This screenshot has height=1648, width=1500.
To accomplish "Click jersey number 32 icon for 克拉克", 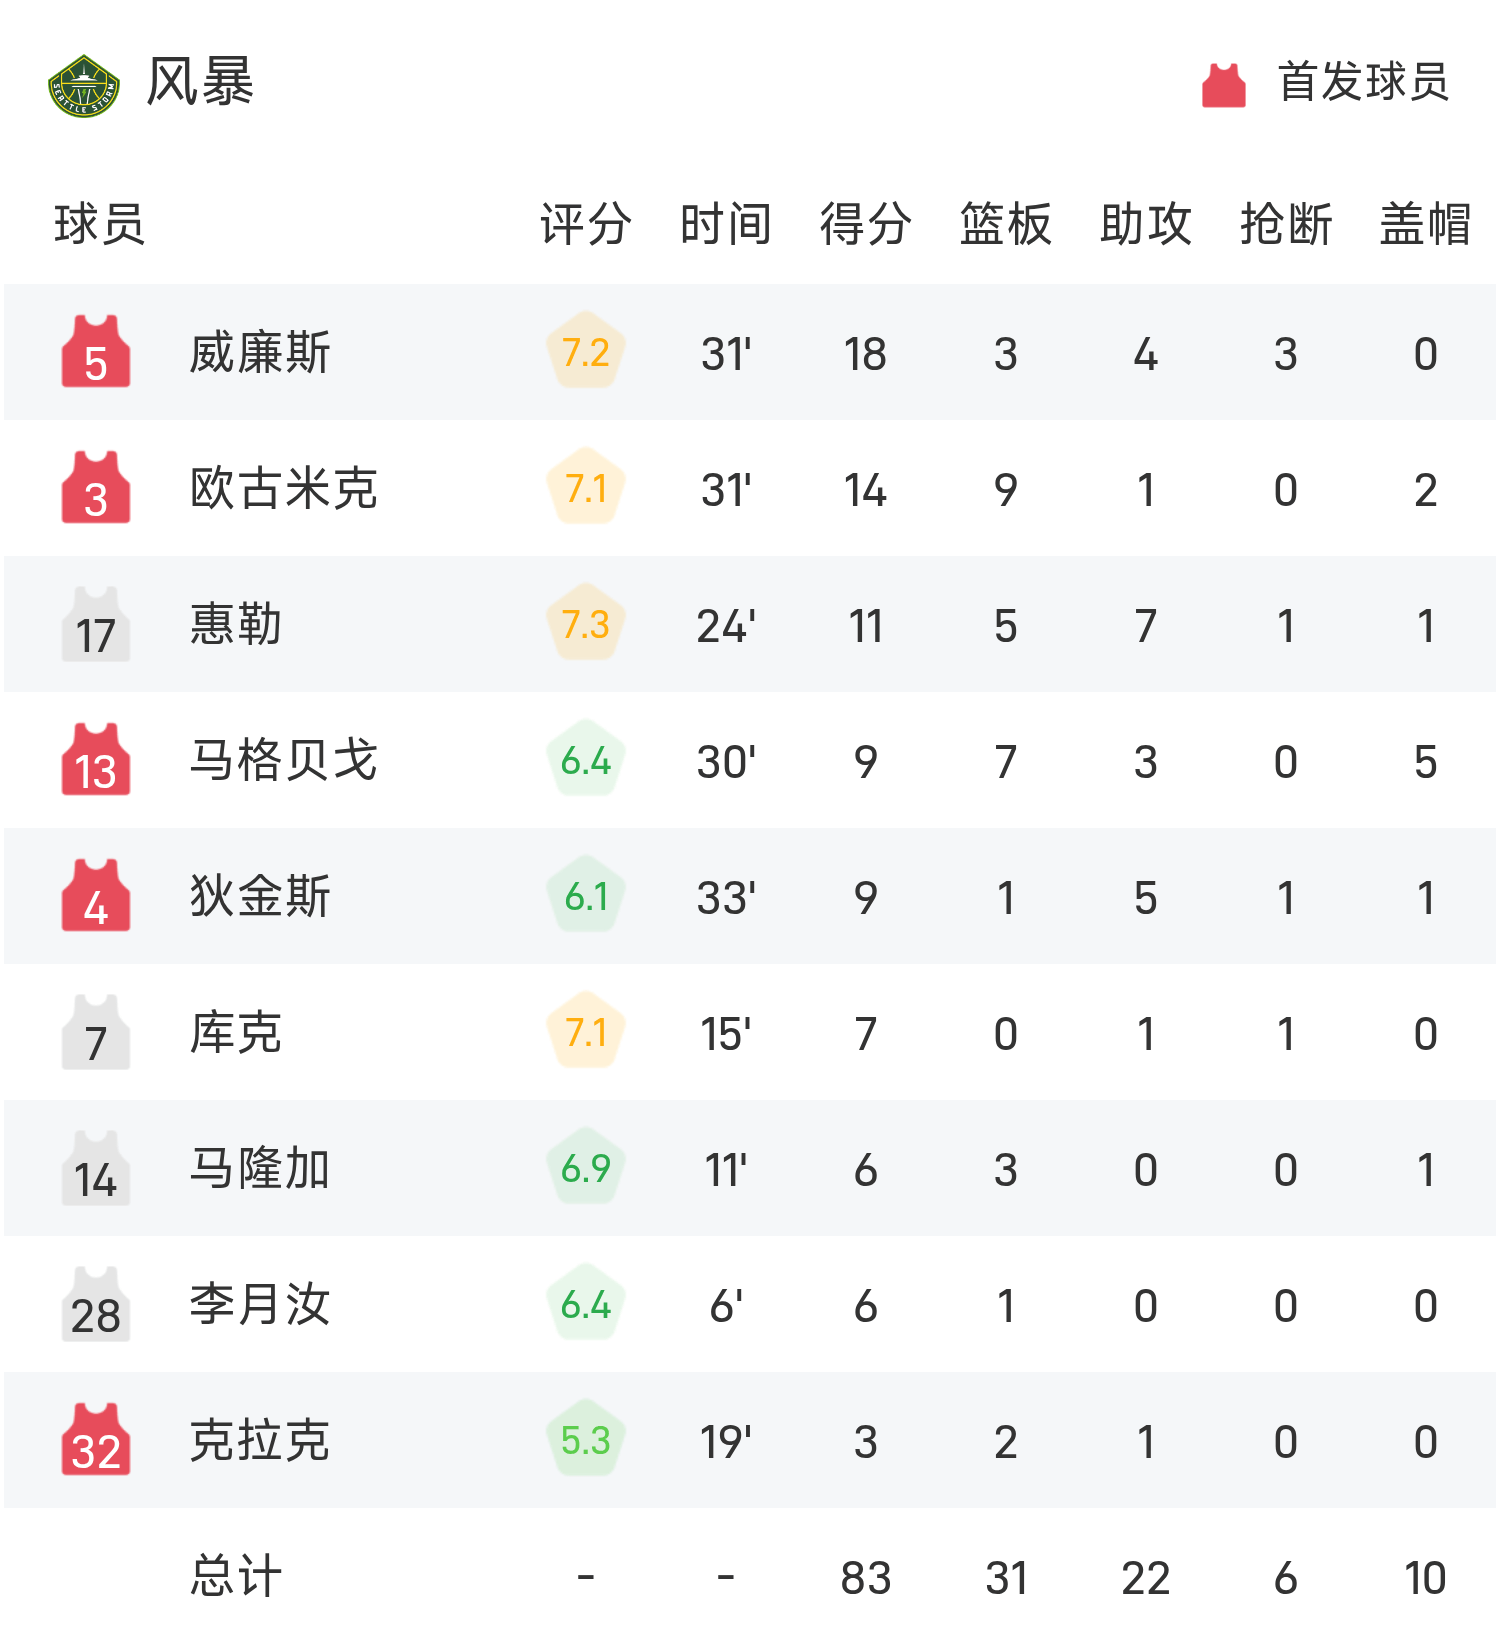I will pyautogui.click(x=96, y=1441).
